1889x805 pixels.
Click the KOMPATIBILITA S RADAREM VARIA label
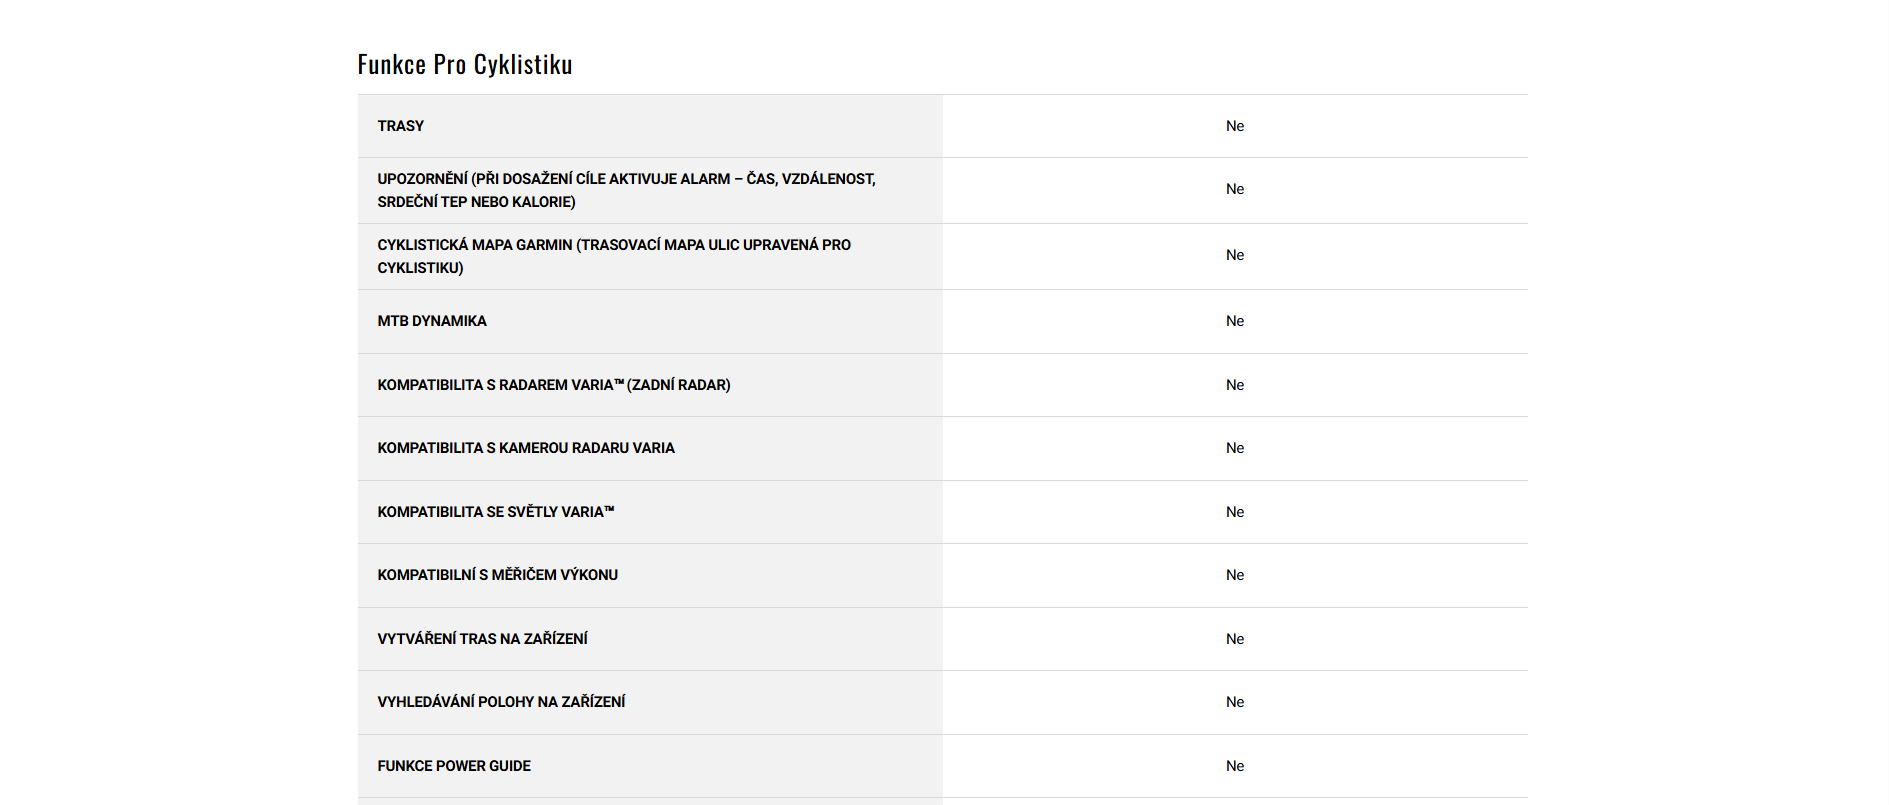coord(554,385)
